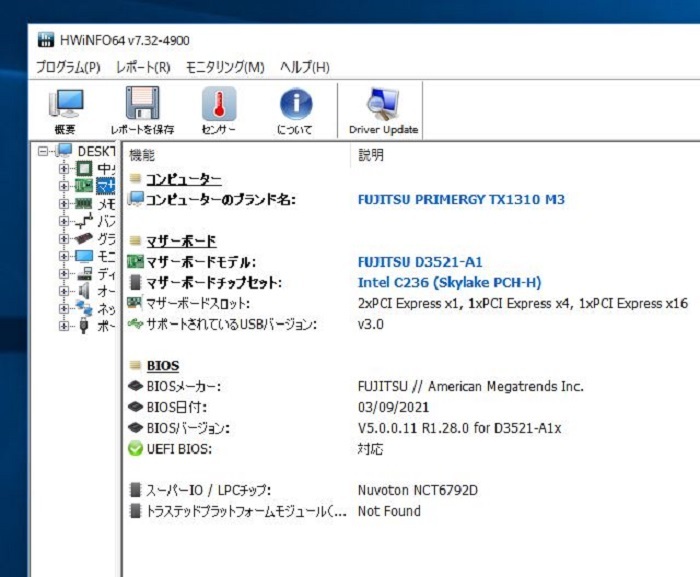Open the 概要 summary toolbar icon
The width and height of the screenshot is (700, 577).
pos(66,104)
